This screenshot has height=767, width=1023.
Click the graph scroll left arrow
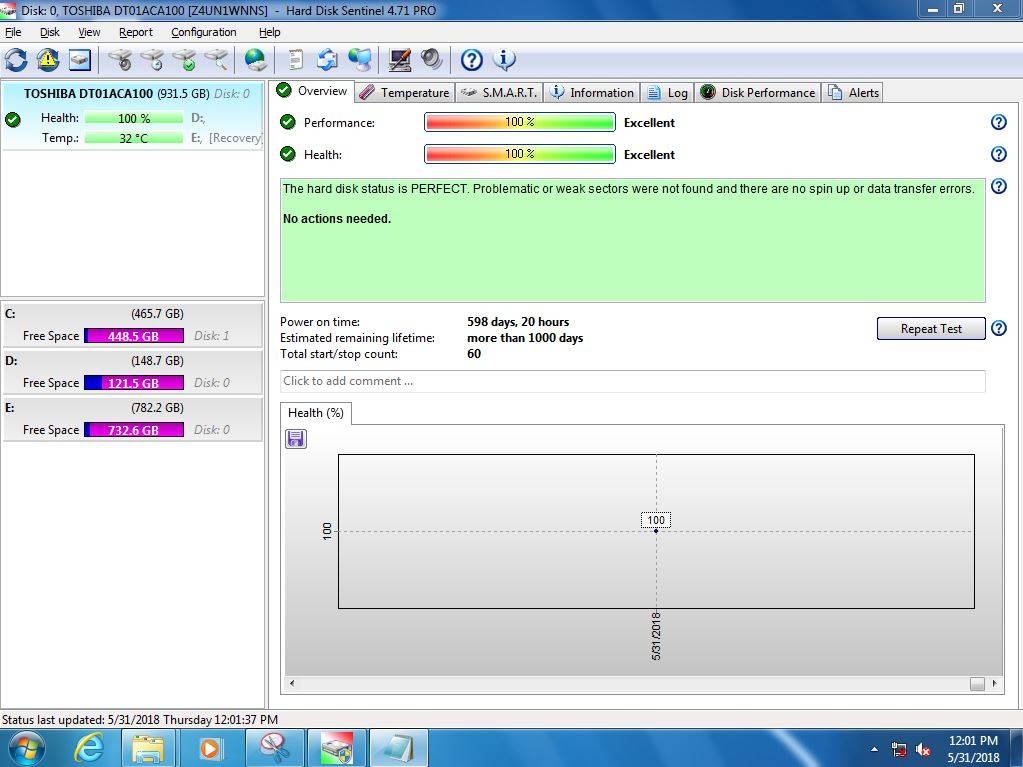click(x=292, y=684)
